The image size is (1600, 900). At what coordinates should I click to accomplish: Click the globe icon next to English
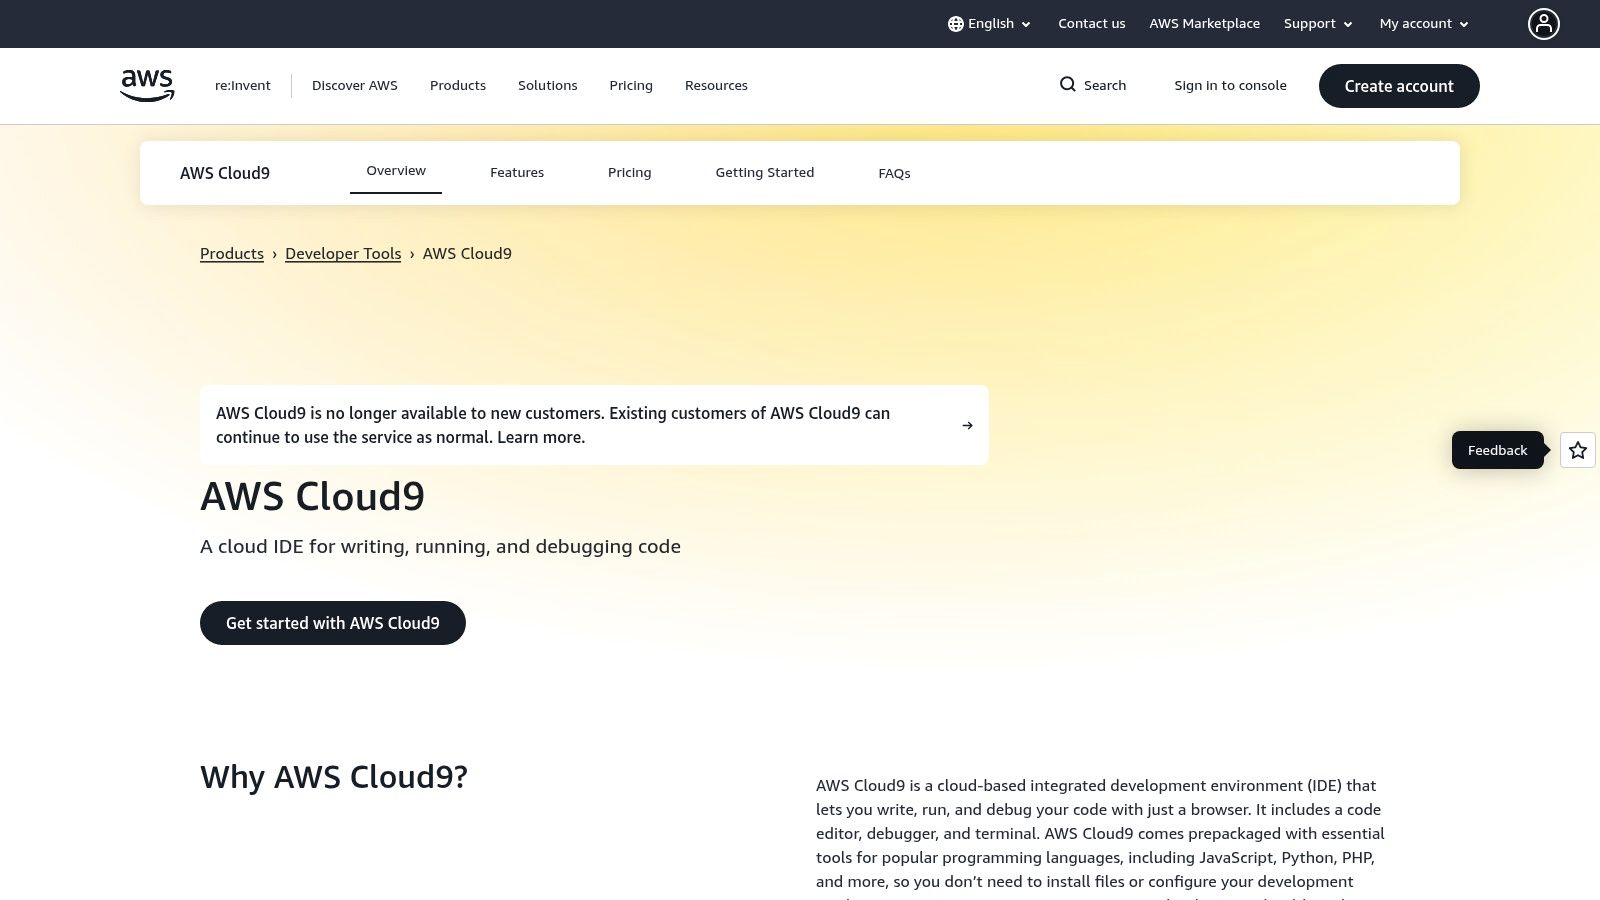955,23
